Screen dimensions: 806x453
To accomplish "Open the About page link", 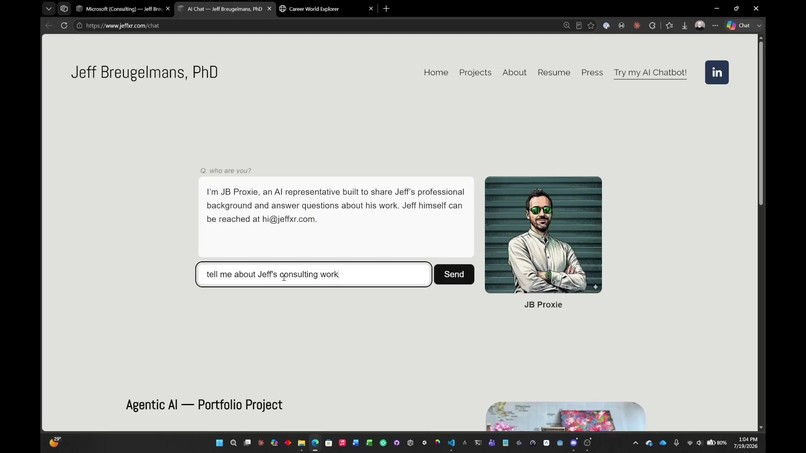I will click(515, 73).
